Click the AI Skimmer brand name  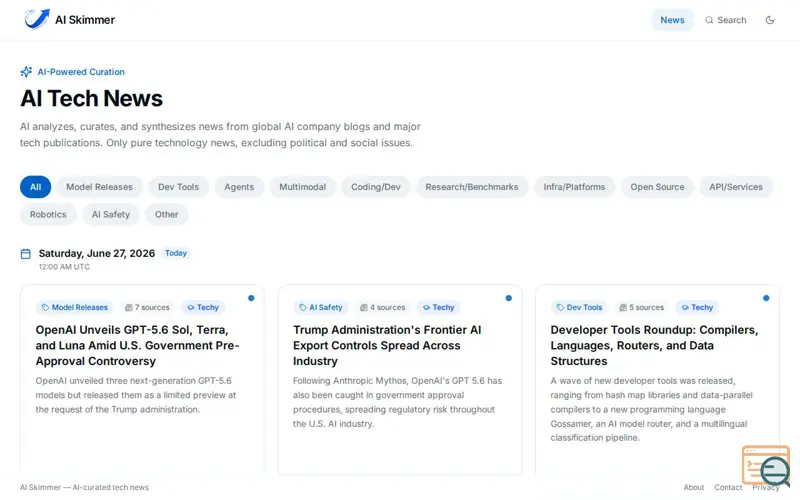click(85, 20)
